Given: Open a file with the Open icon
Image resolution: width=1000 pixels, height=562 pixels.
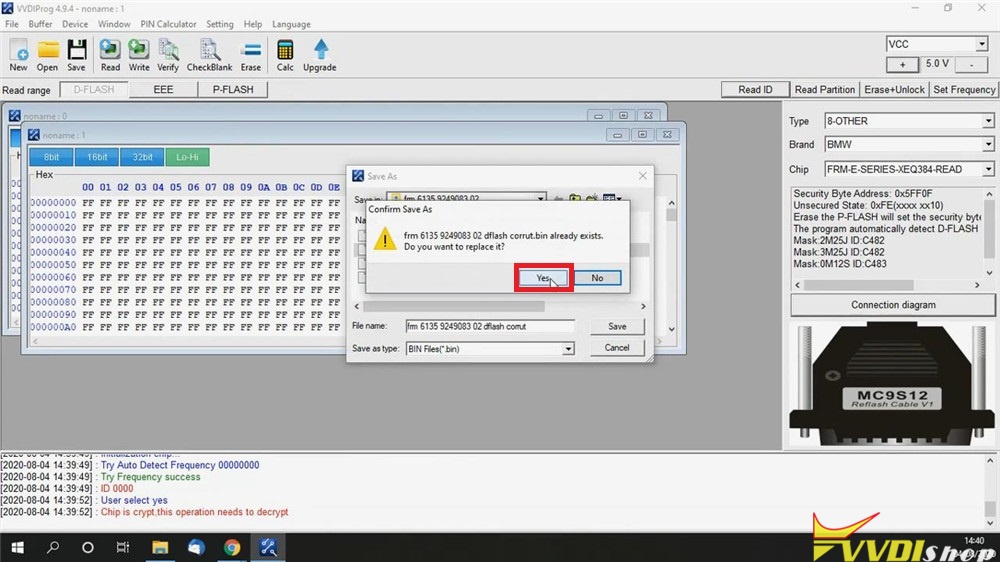Looking at the screenshot, I should point(47,55).
